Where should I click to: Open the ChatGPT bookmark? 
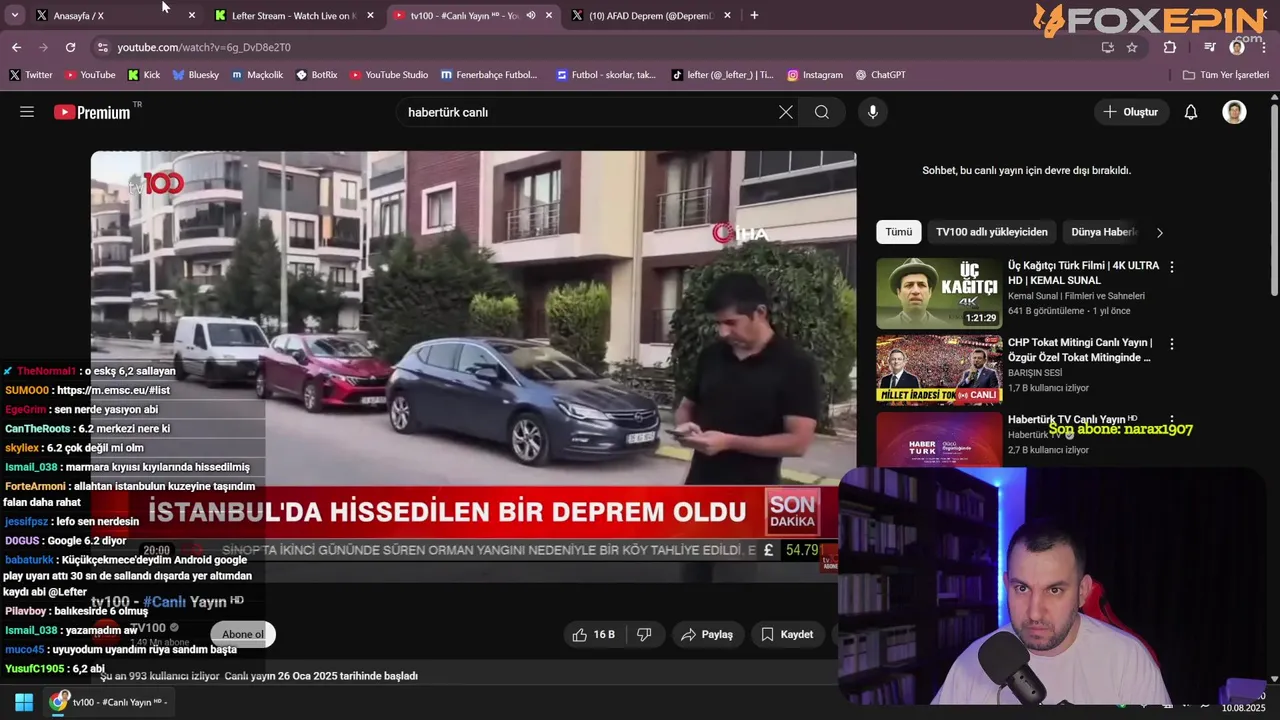pyautogui.click(x=880, y=74)
